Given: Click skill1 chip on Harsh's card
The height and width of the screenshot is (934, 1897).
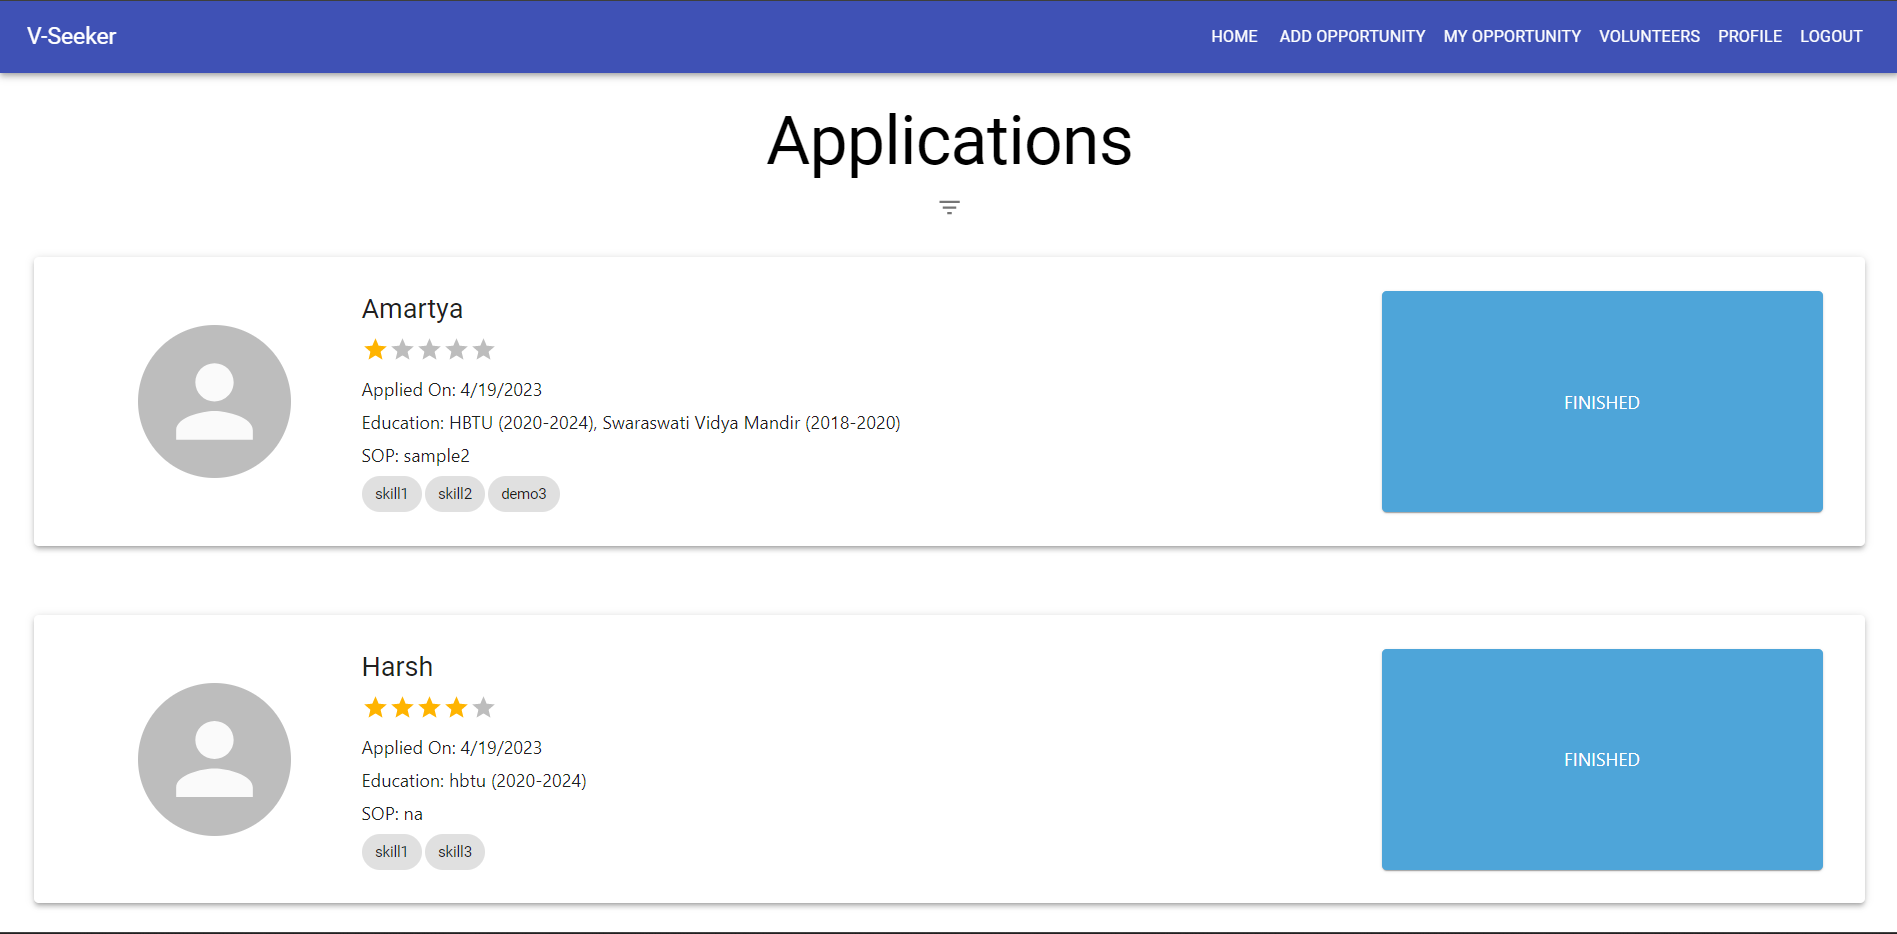Looking at the screenshot, I should point(391,852).
